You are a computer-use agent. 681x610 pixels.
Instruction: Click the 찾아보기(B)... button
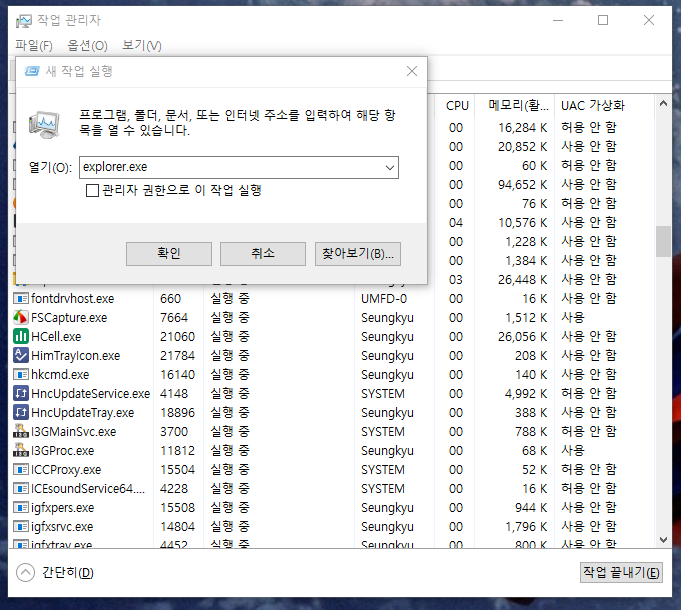[x=357, y=254]
